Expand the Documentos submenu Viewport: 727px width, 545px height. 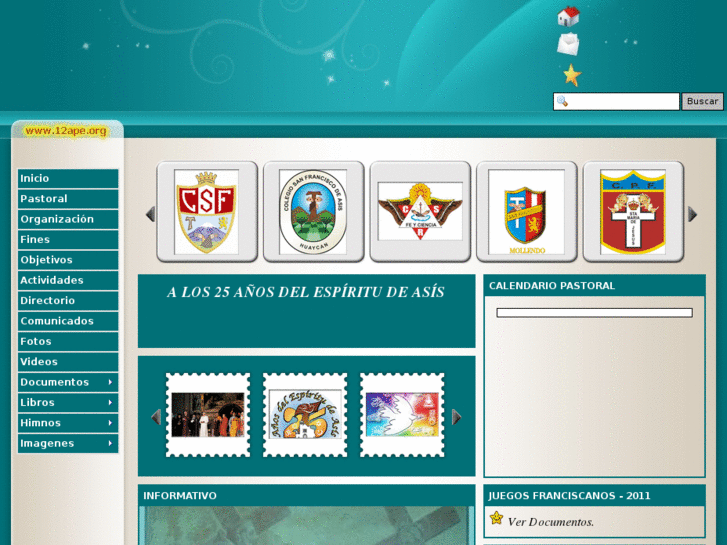tap(68, 383)
